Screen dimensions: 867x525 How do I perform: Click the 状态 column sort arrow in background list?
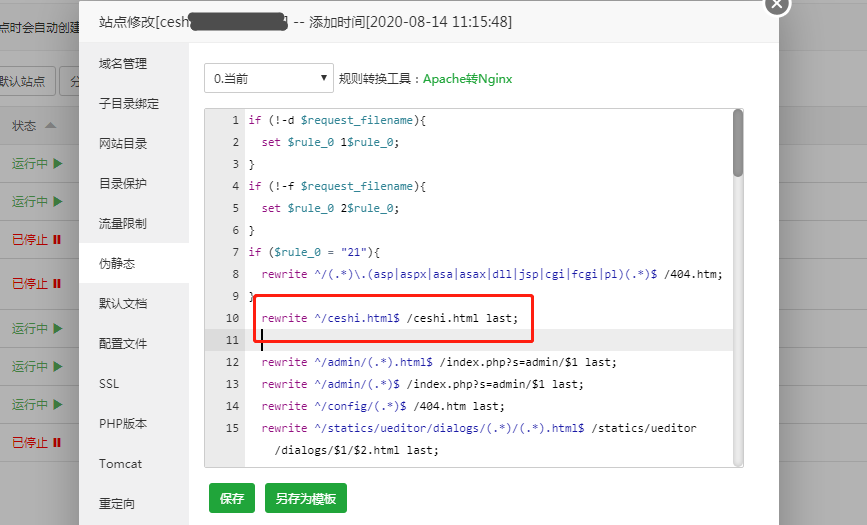coord(50,126)
